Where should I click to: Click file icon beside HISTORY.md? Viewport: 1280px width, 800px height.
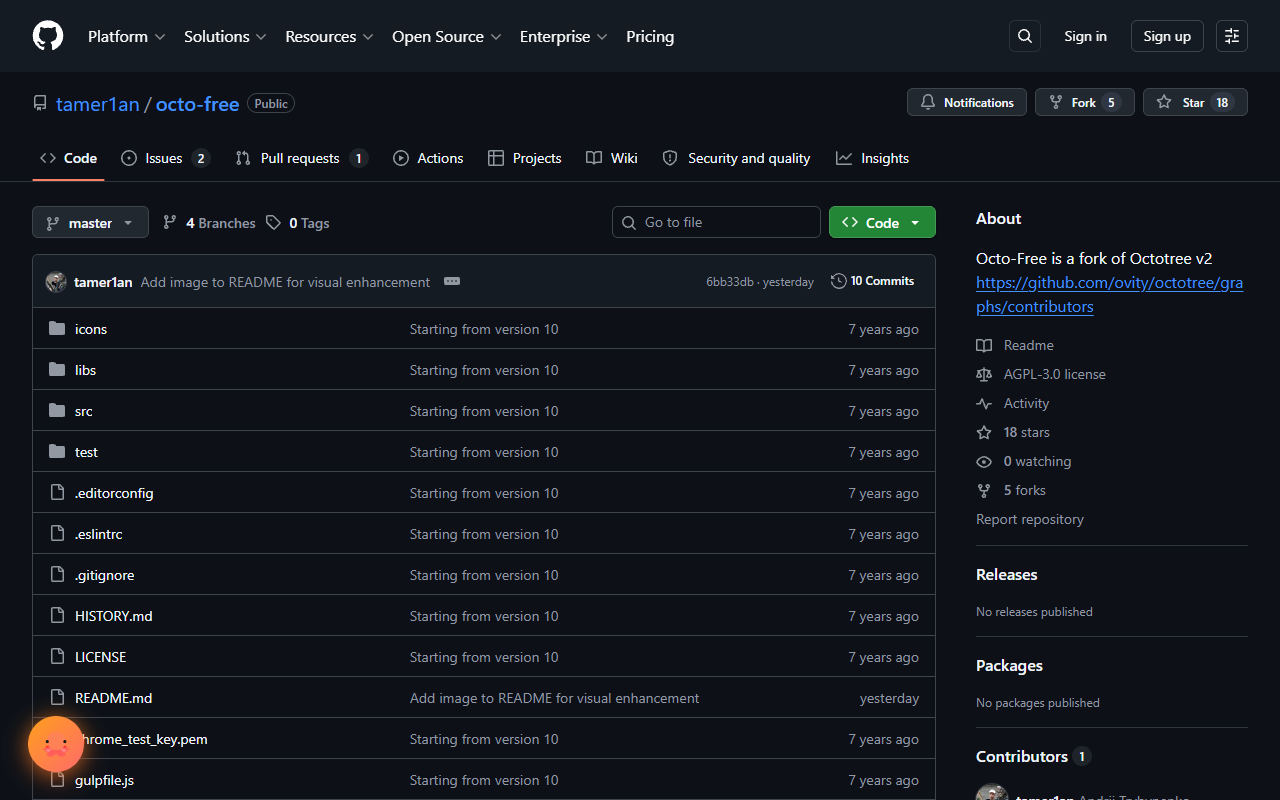(x=57, y=616)
